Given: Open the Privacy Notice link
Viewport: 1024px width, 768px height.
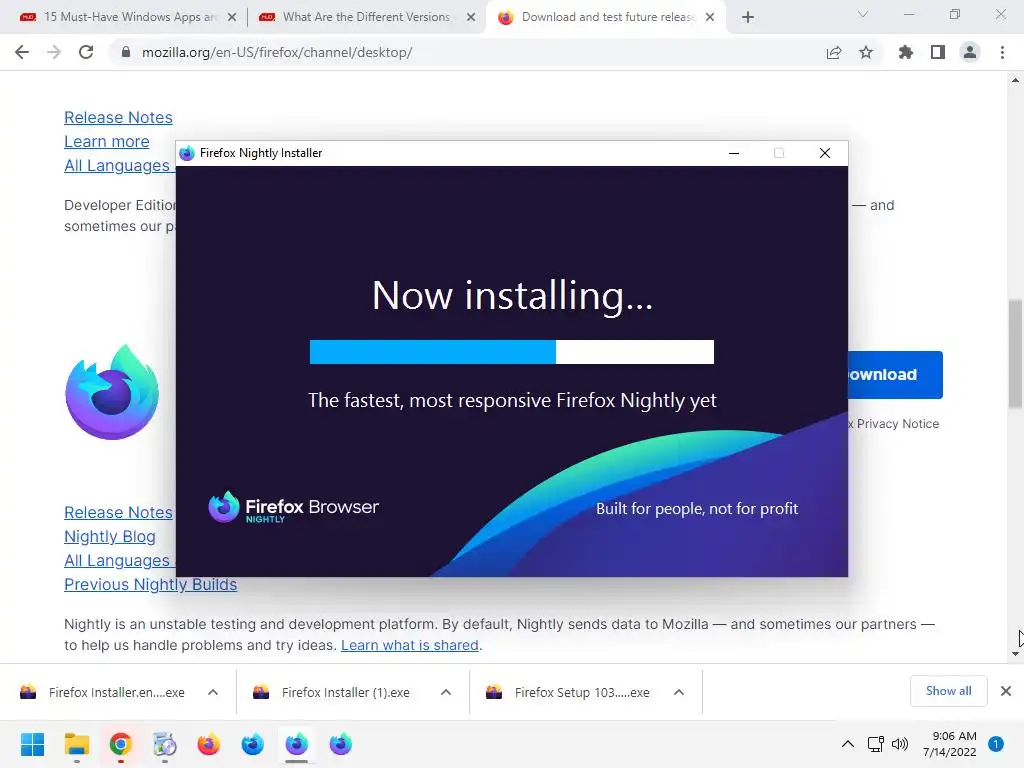Looking at the screenshot, I should point(897,424).
